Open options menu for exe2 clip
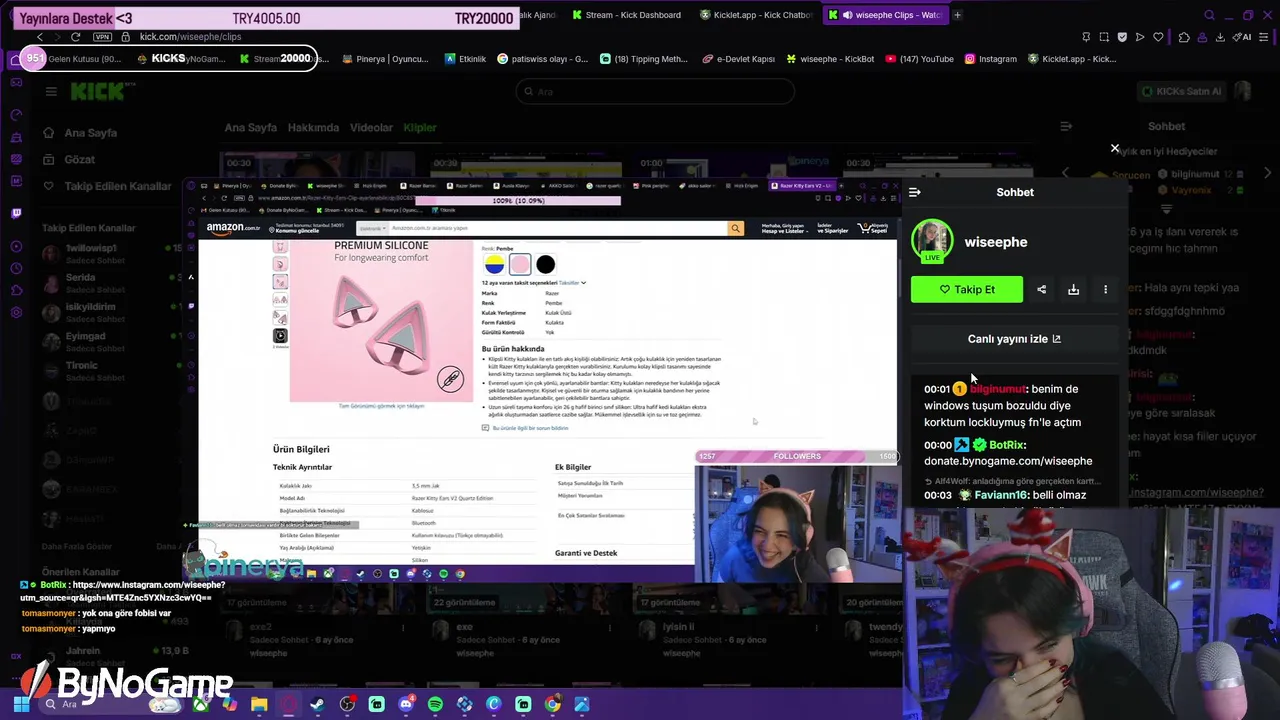Image resolution: width=1280 pixels, height=720 pixels. click(x=403, y=628)
